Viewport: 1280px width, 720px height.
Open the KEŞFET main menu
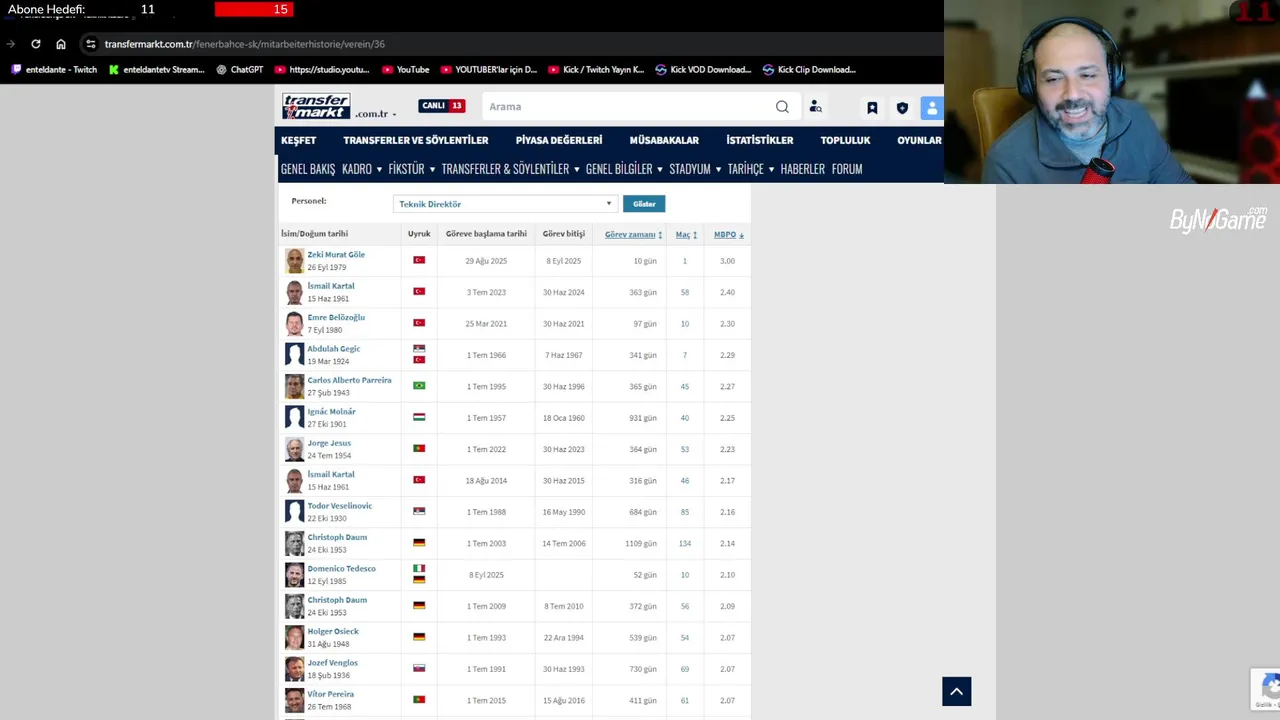pos(298,140)
